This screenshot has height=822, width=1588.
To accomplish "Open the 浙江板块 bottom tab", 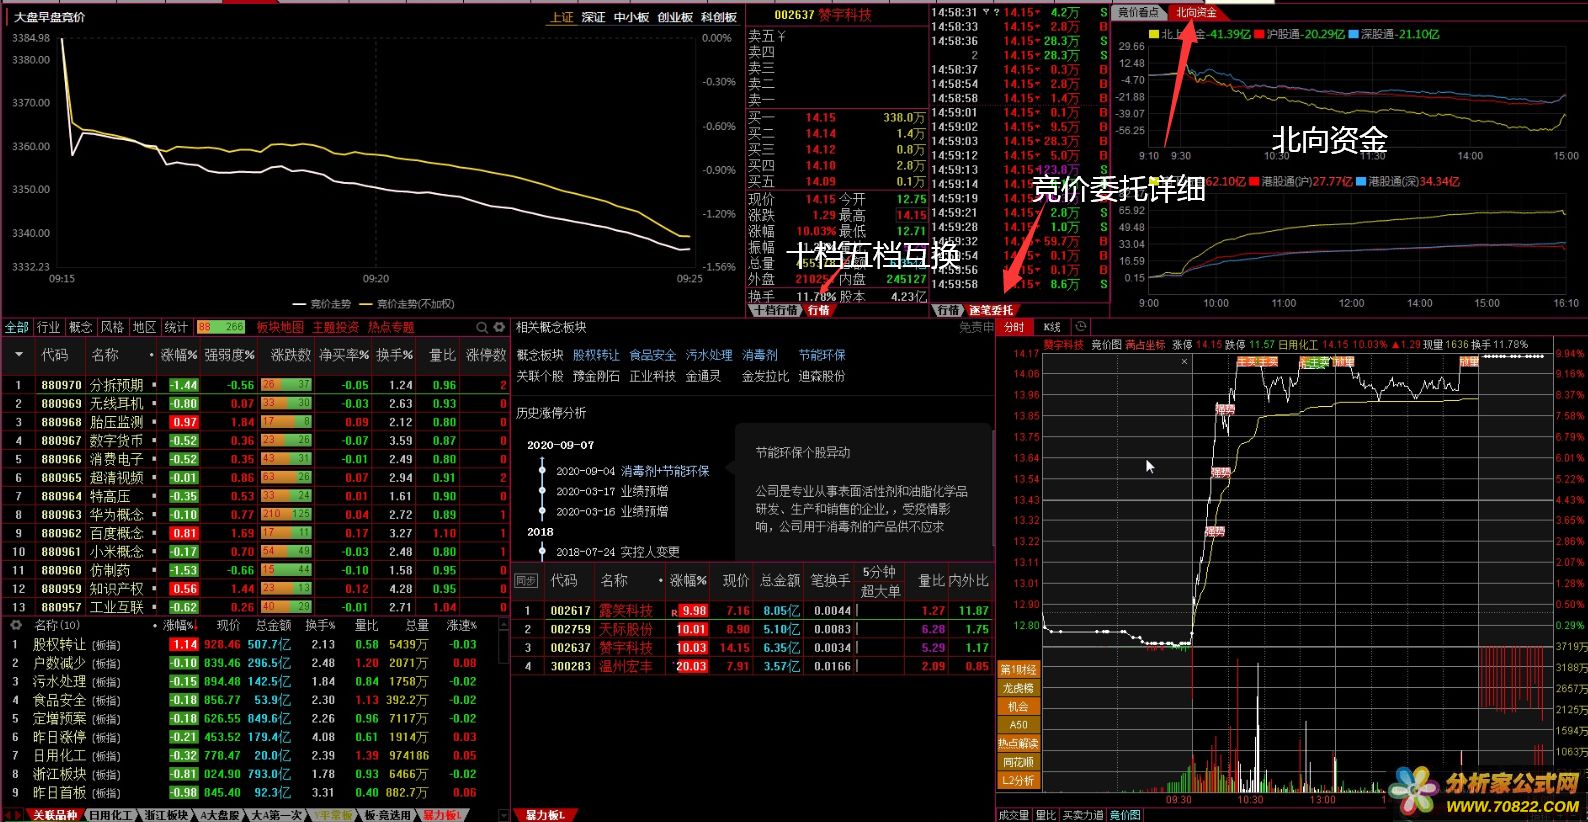I will tap(165, 815).
